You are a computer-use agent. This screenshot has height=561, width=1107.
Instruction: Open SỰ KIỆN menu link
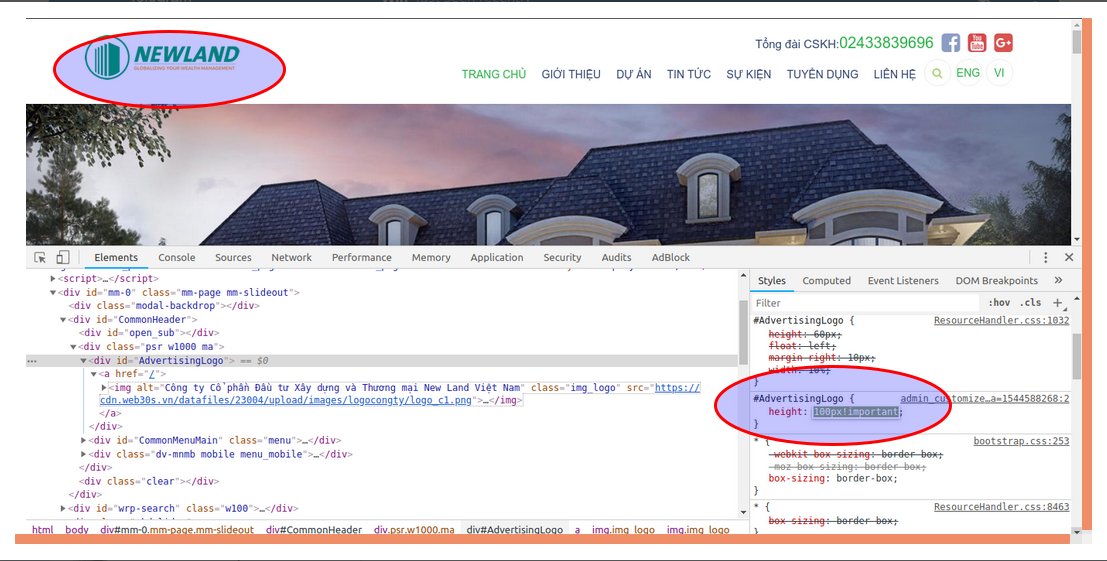(749, 74)
